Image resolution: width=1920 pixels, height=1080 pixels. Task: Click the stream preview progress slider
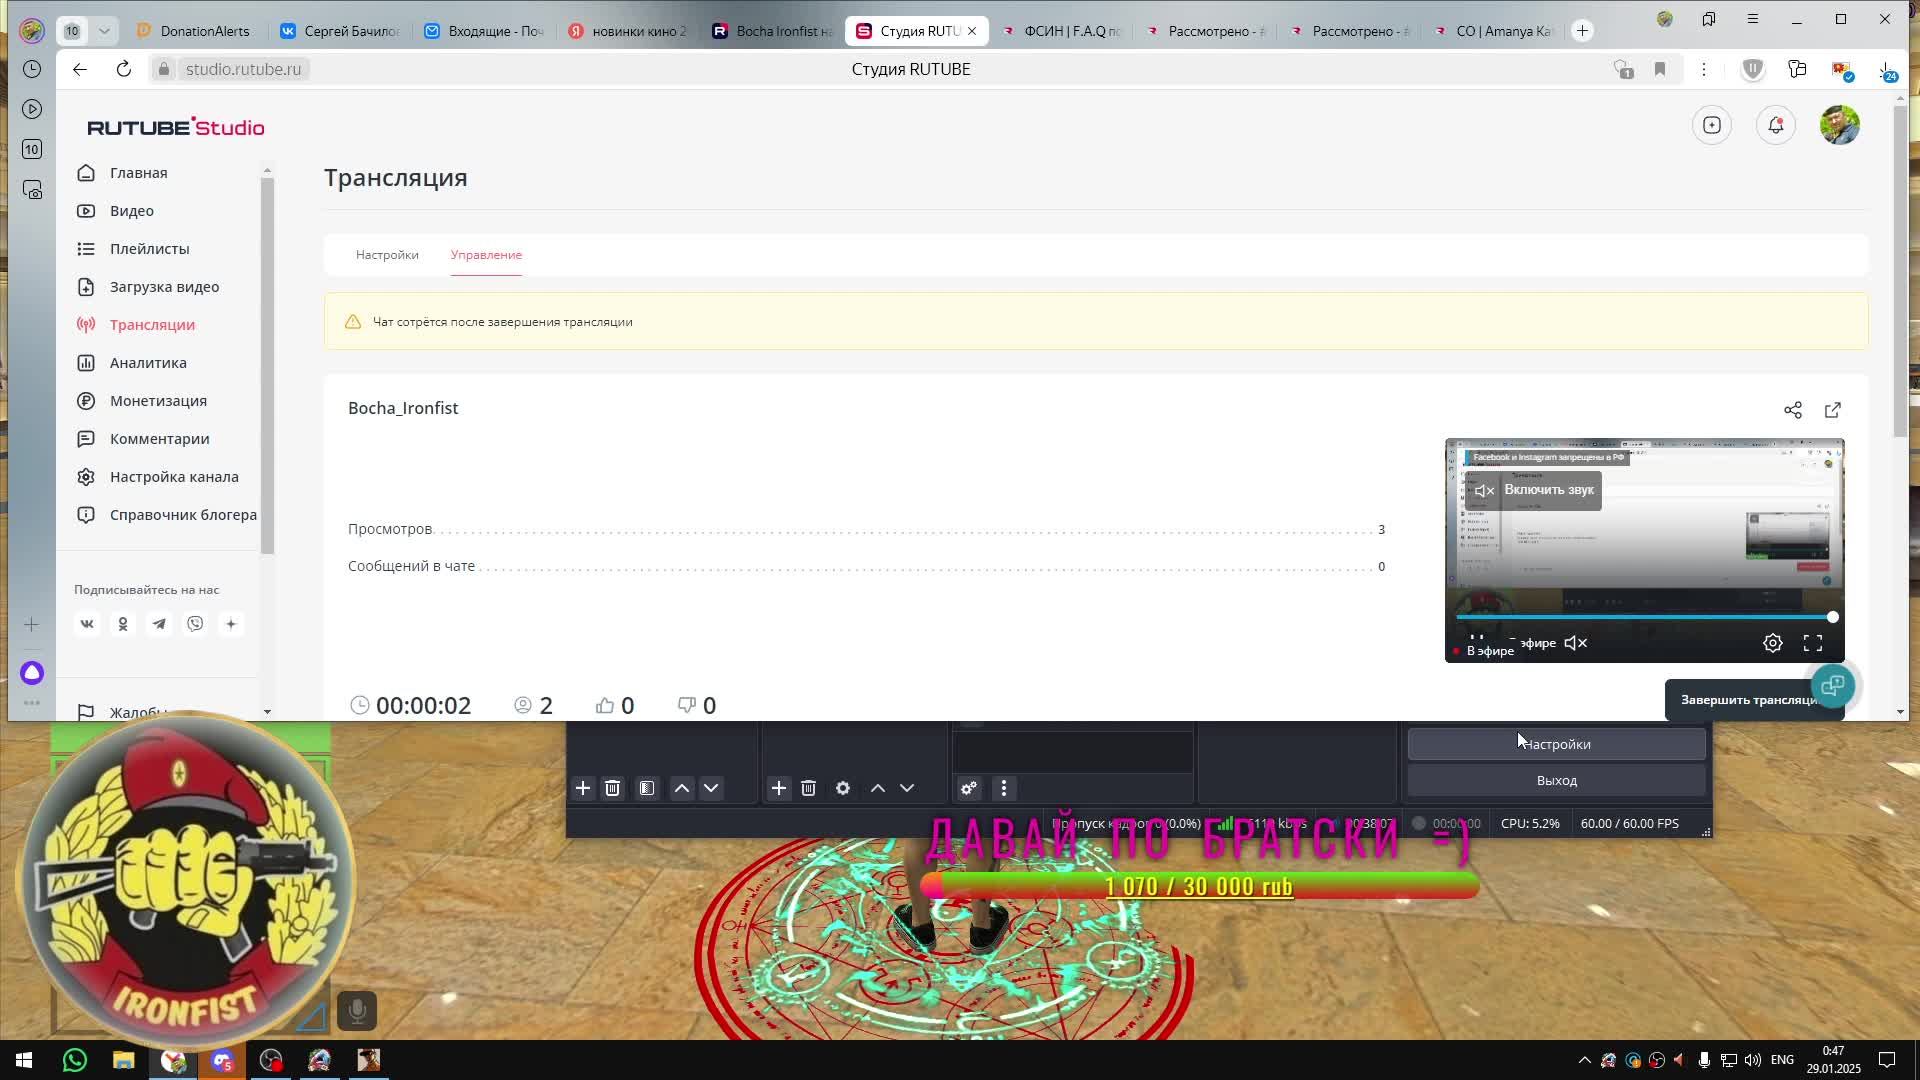click(x=1645, y=617)
